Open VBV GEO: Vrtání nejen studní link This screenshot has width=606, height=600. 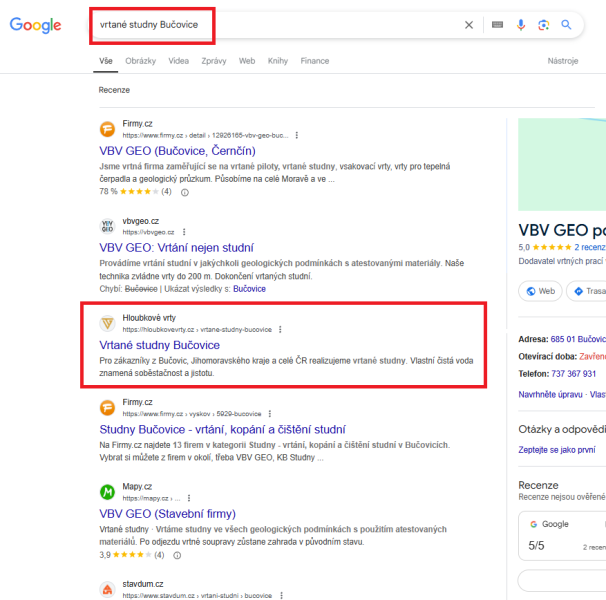pyautogui.click(x=176, y=248)
